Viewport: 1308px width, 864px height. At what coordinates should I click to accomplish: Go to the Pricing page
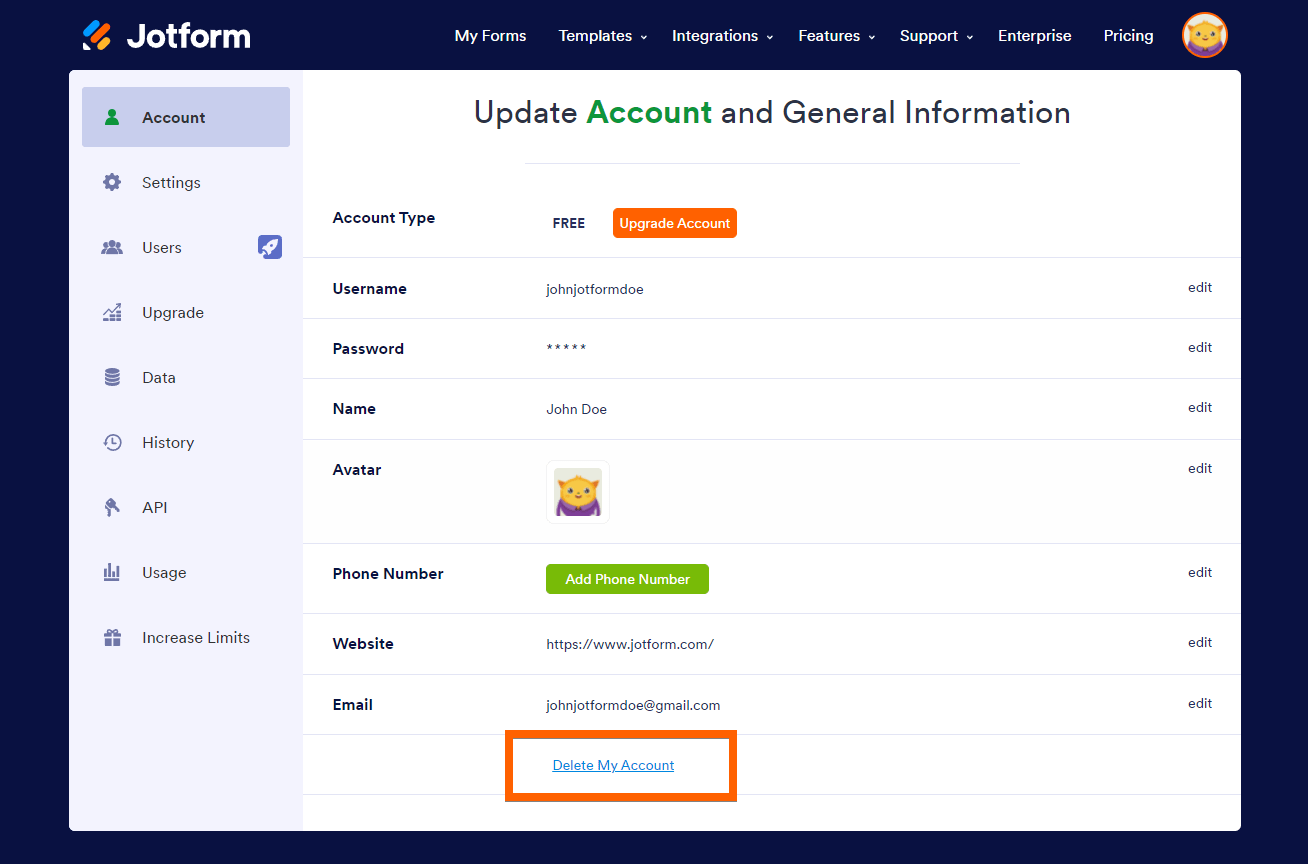1128,36
